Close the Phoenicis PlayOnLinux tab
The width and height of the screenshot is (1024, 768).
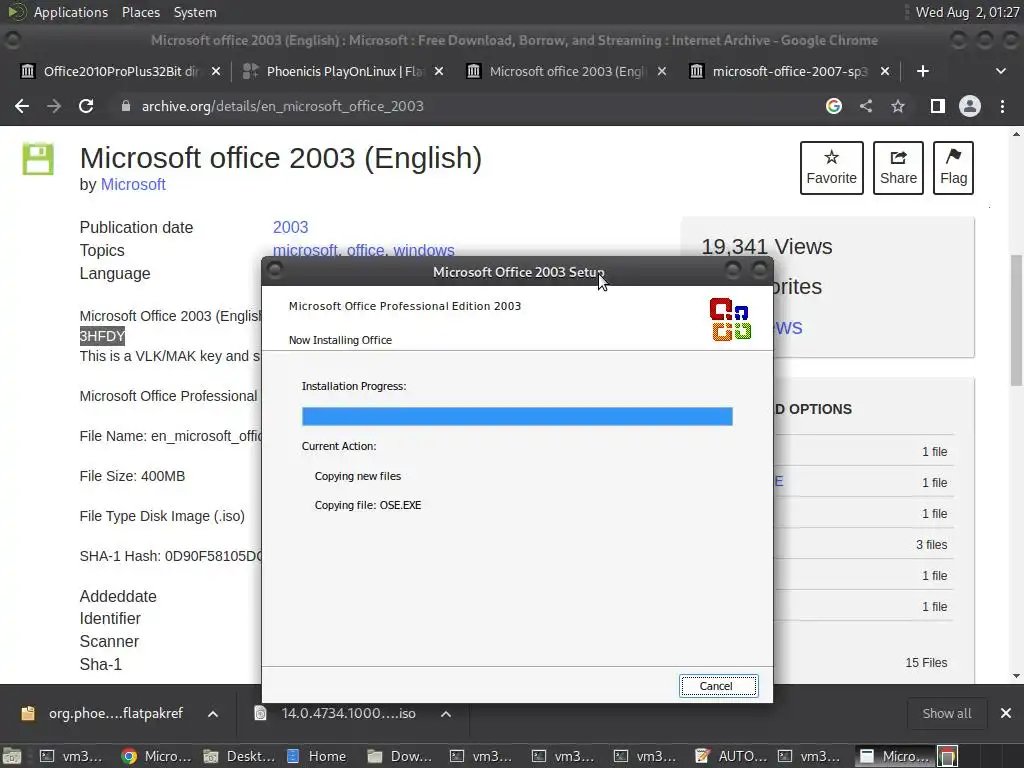point(439,71)
